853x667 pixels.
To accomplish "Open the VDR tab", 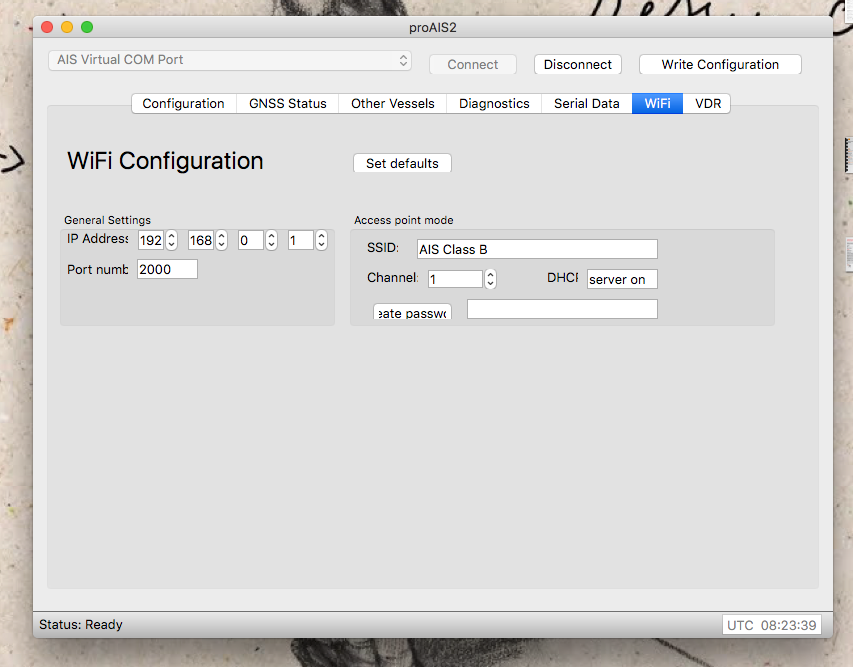I will [707, 103].
